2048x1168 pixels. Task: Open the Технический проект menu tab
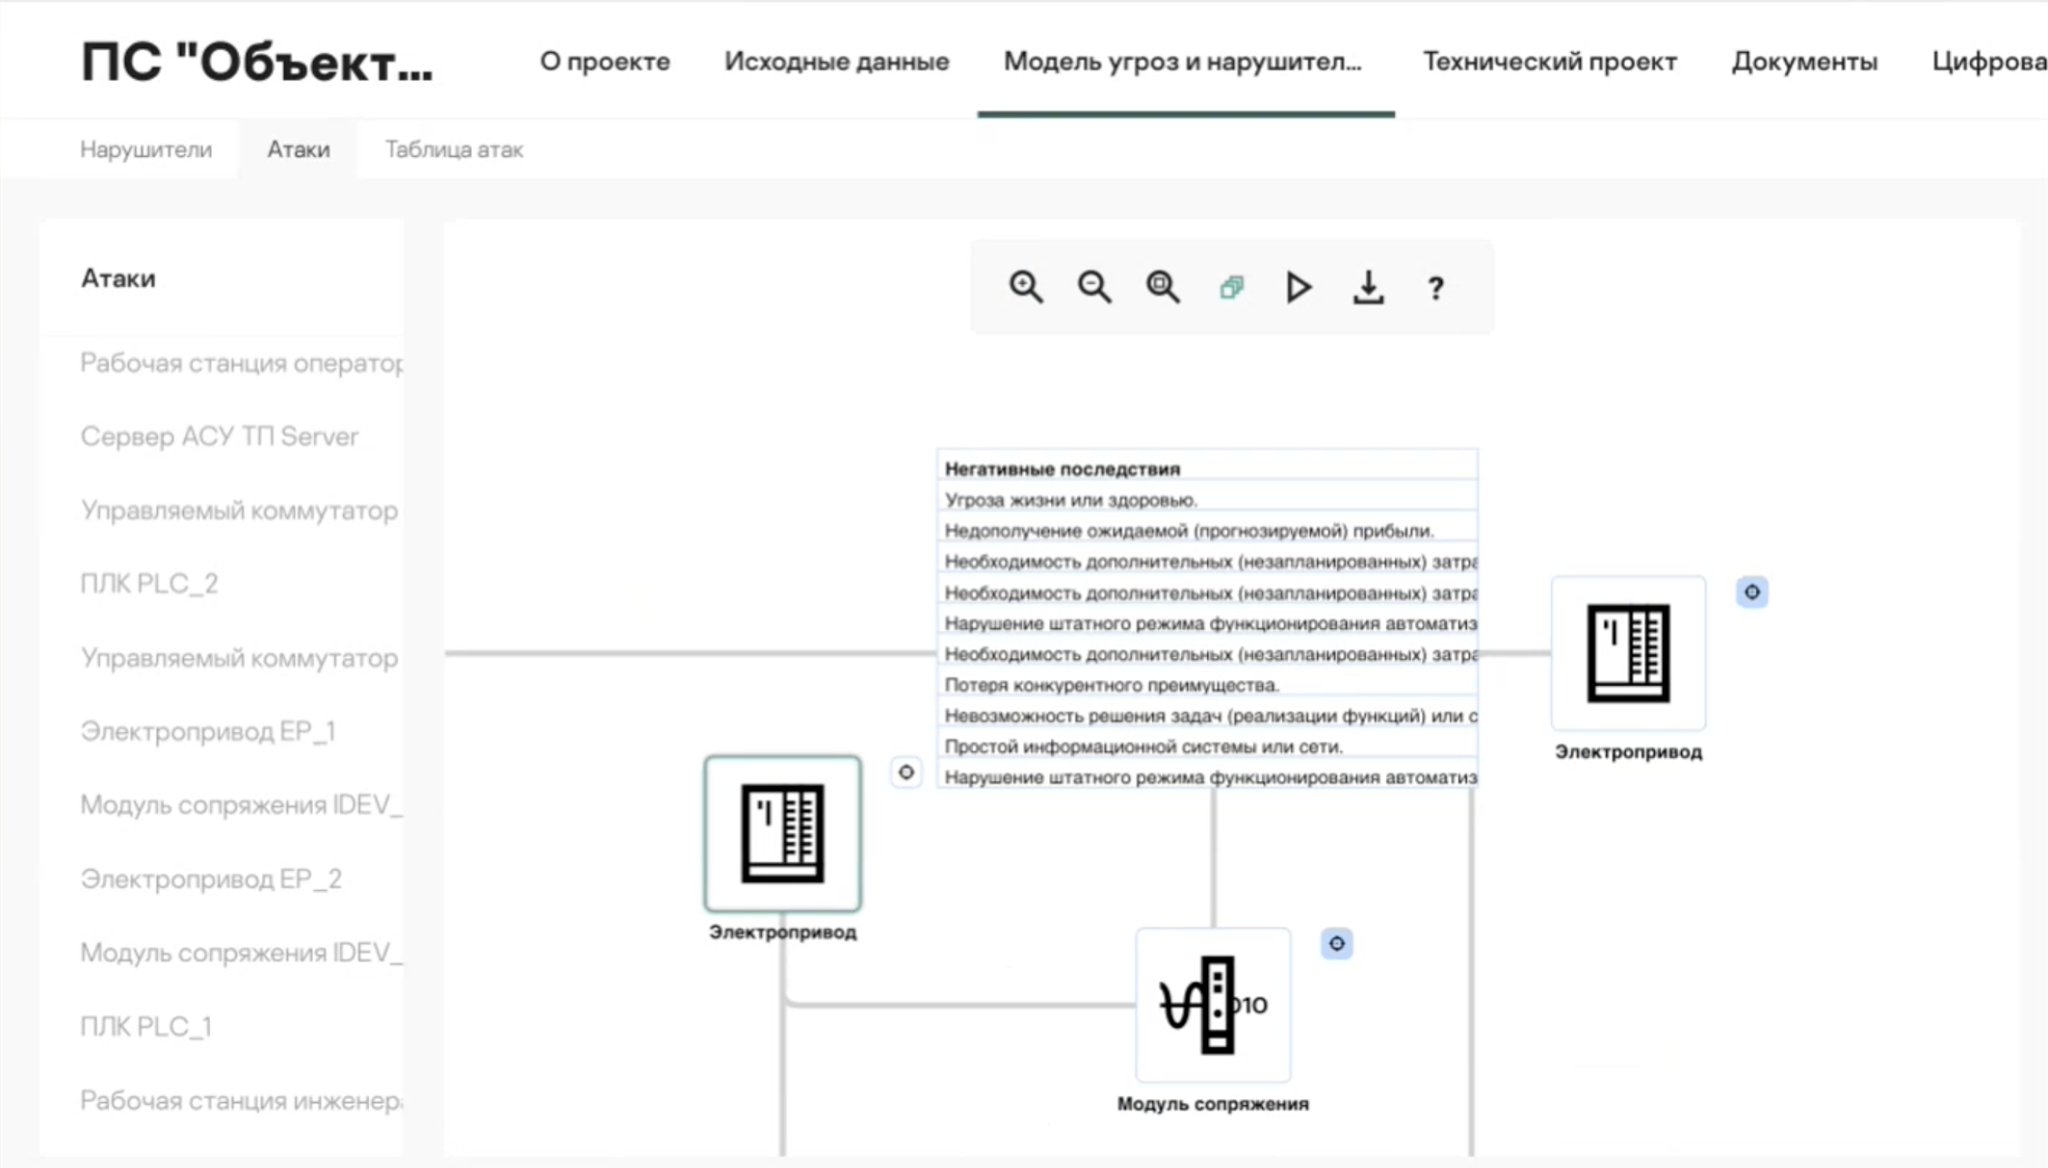(1549, 61)
